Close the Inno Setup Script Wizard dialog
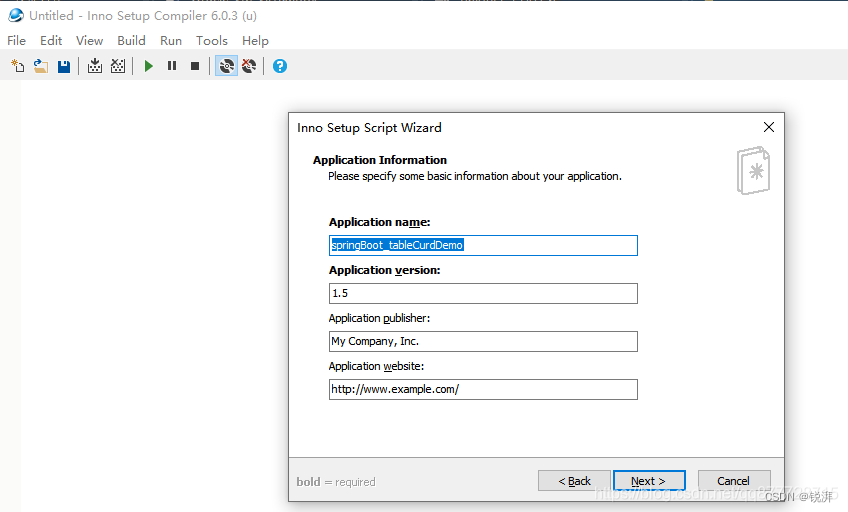The image size is (848, 512). [x=768, y=127]
